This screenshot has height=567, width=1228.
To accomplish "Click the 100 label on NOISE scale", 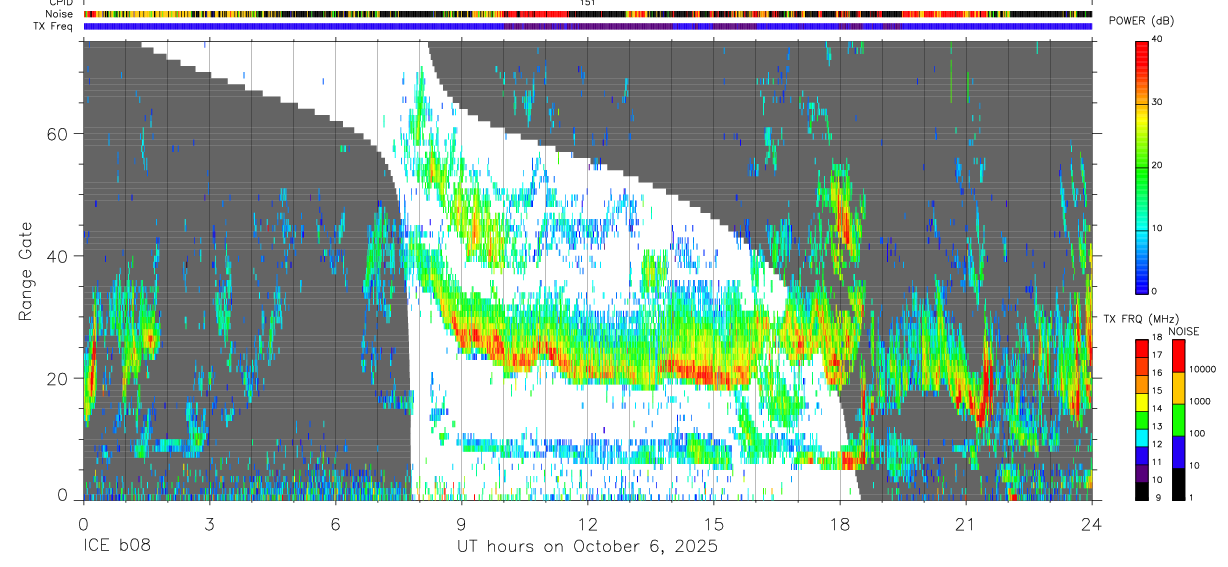I will pyautogui.click(x=1197, y=433).
